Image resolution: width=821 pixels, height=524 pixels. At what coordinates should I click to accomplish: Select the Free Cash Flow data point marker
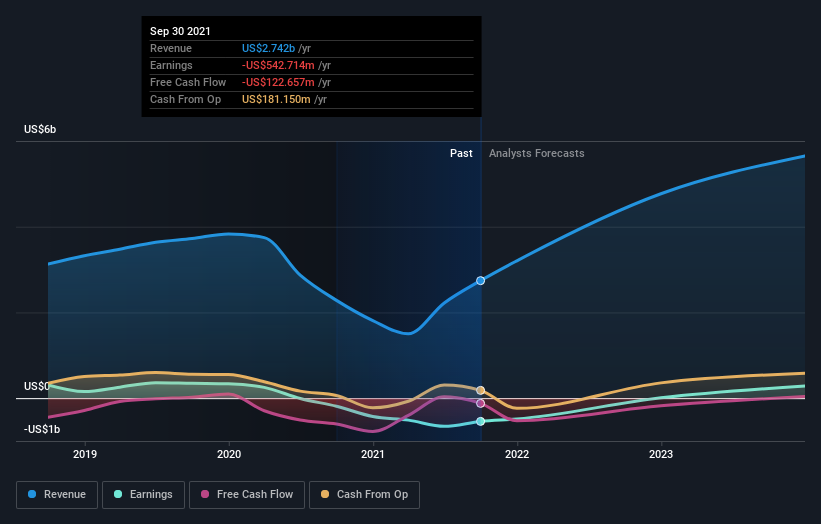480,404
